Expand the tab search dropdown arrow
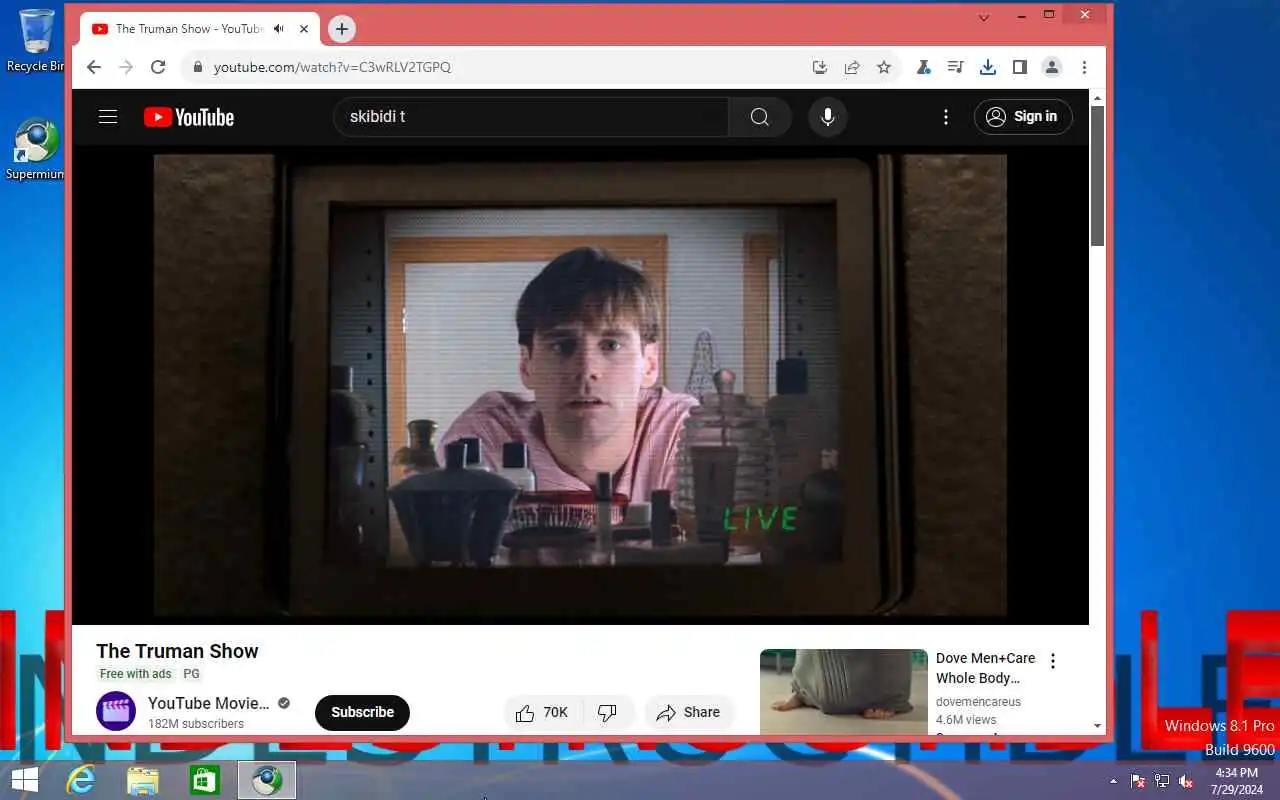The width and height of the screenshot is (1280, 800). (x=984, y=17)
